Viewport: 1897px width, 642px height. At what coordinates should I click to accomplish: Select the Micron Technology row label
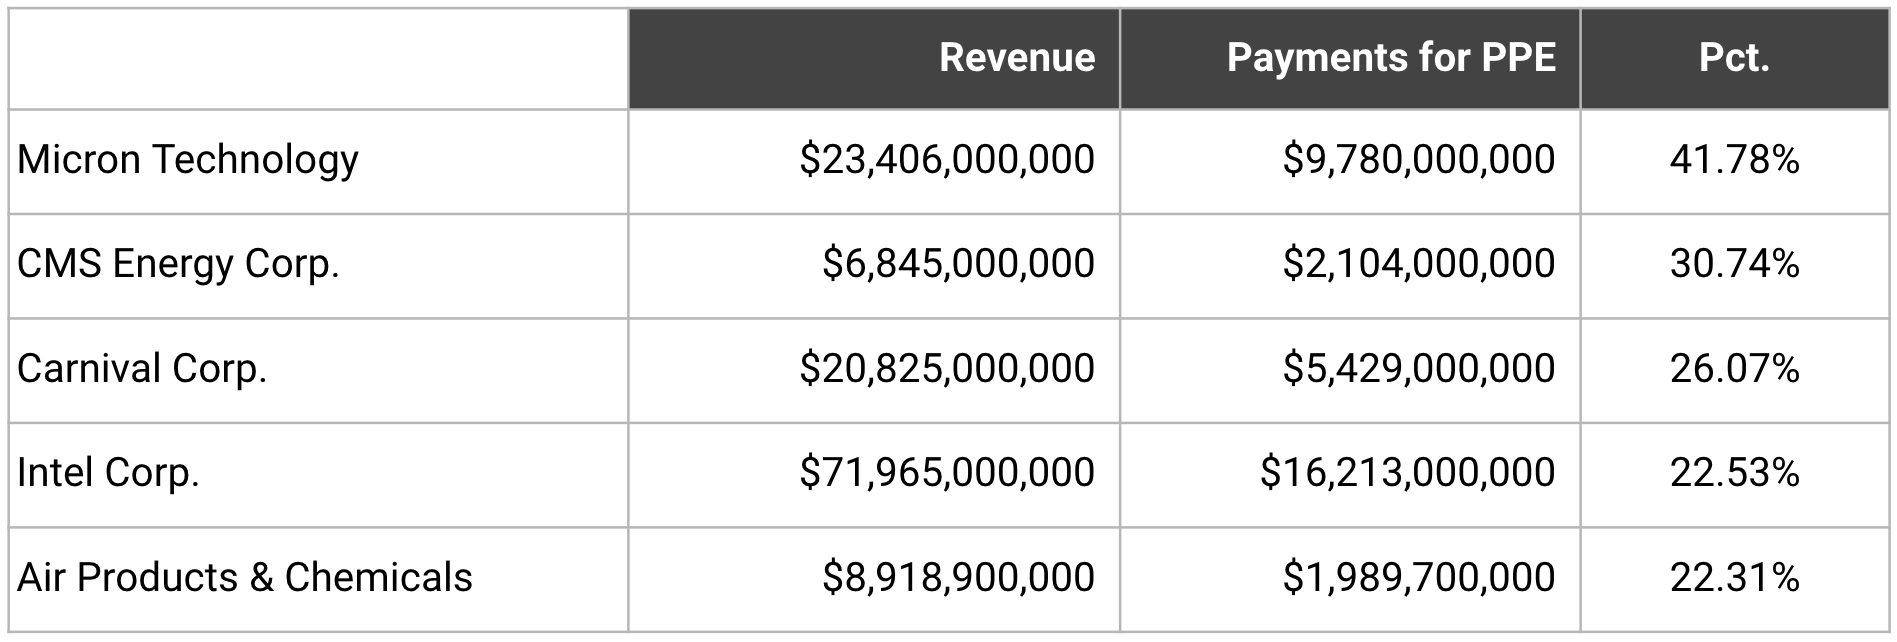click(188, 160)
